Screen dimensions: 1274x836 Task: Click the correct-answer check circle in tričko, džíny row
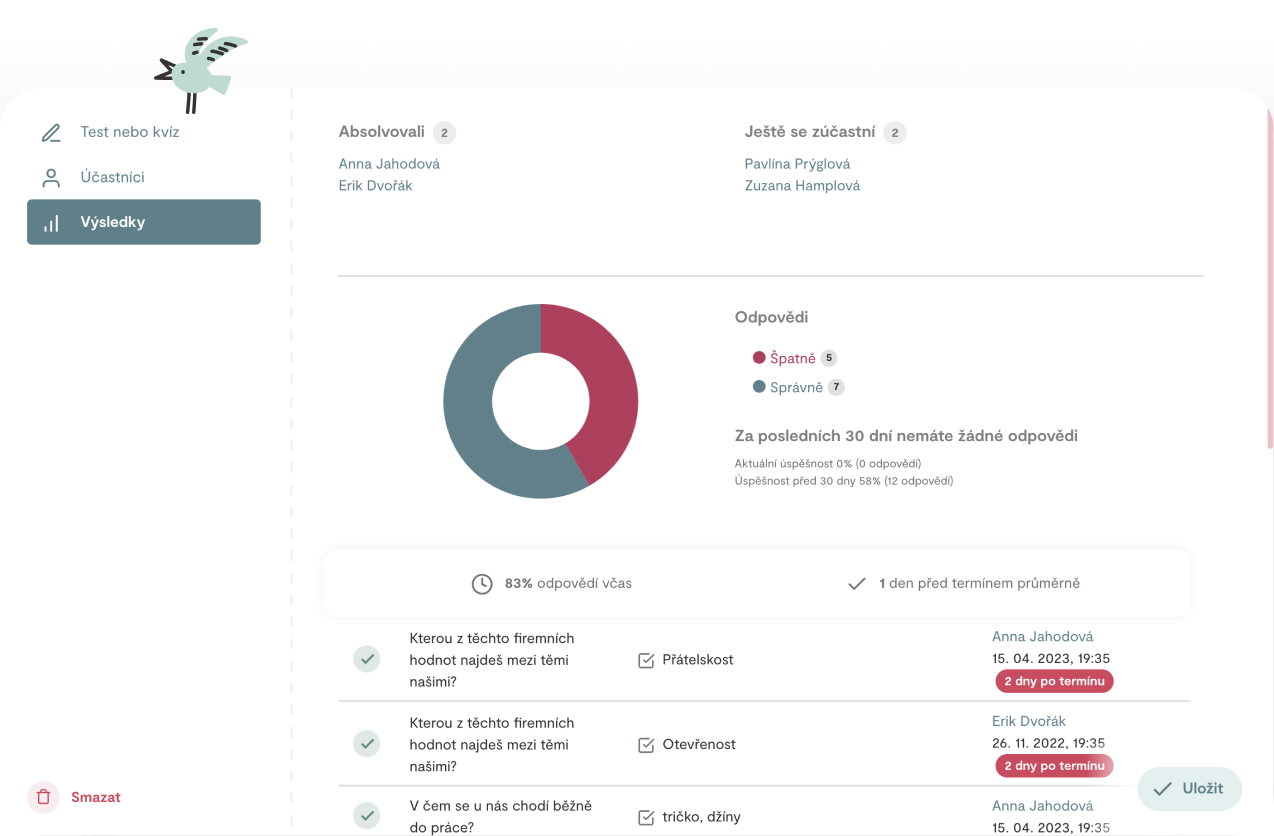pyautogui.click(x=367, y=816)
